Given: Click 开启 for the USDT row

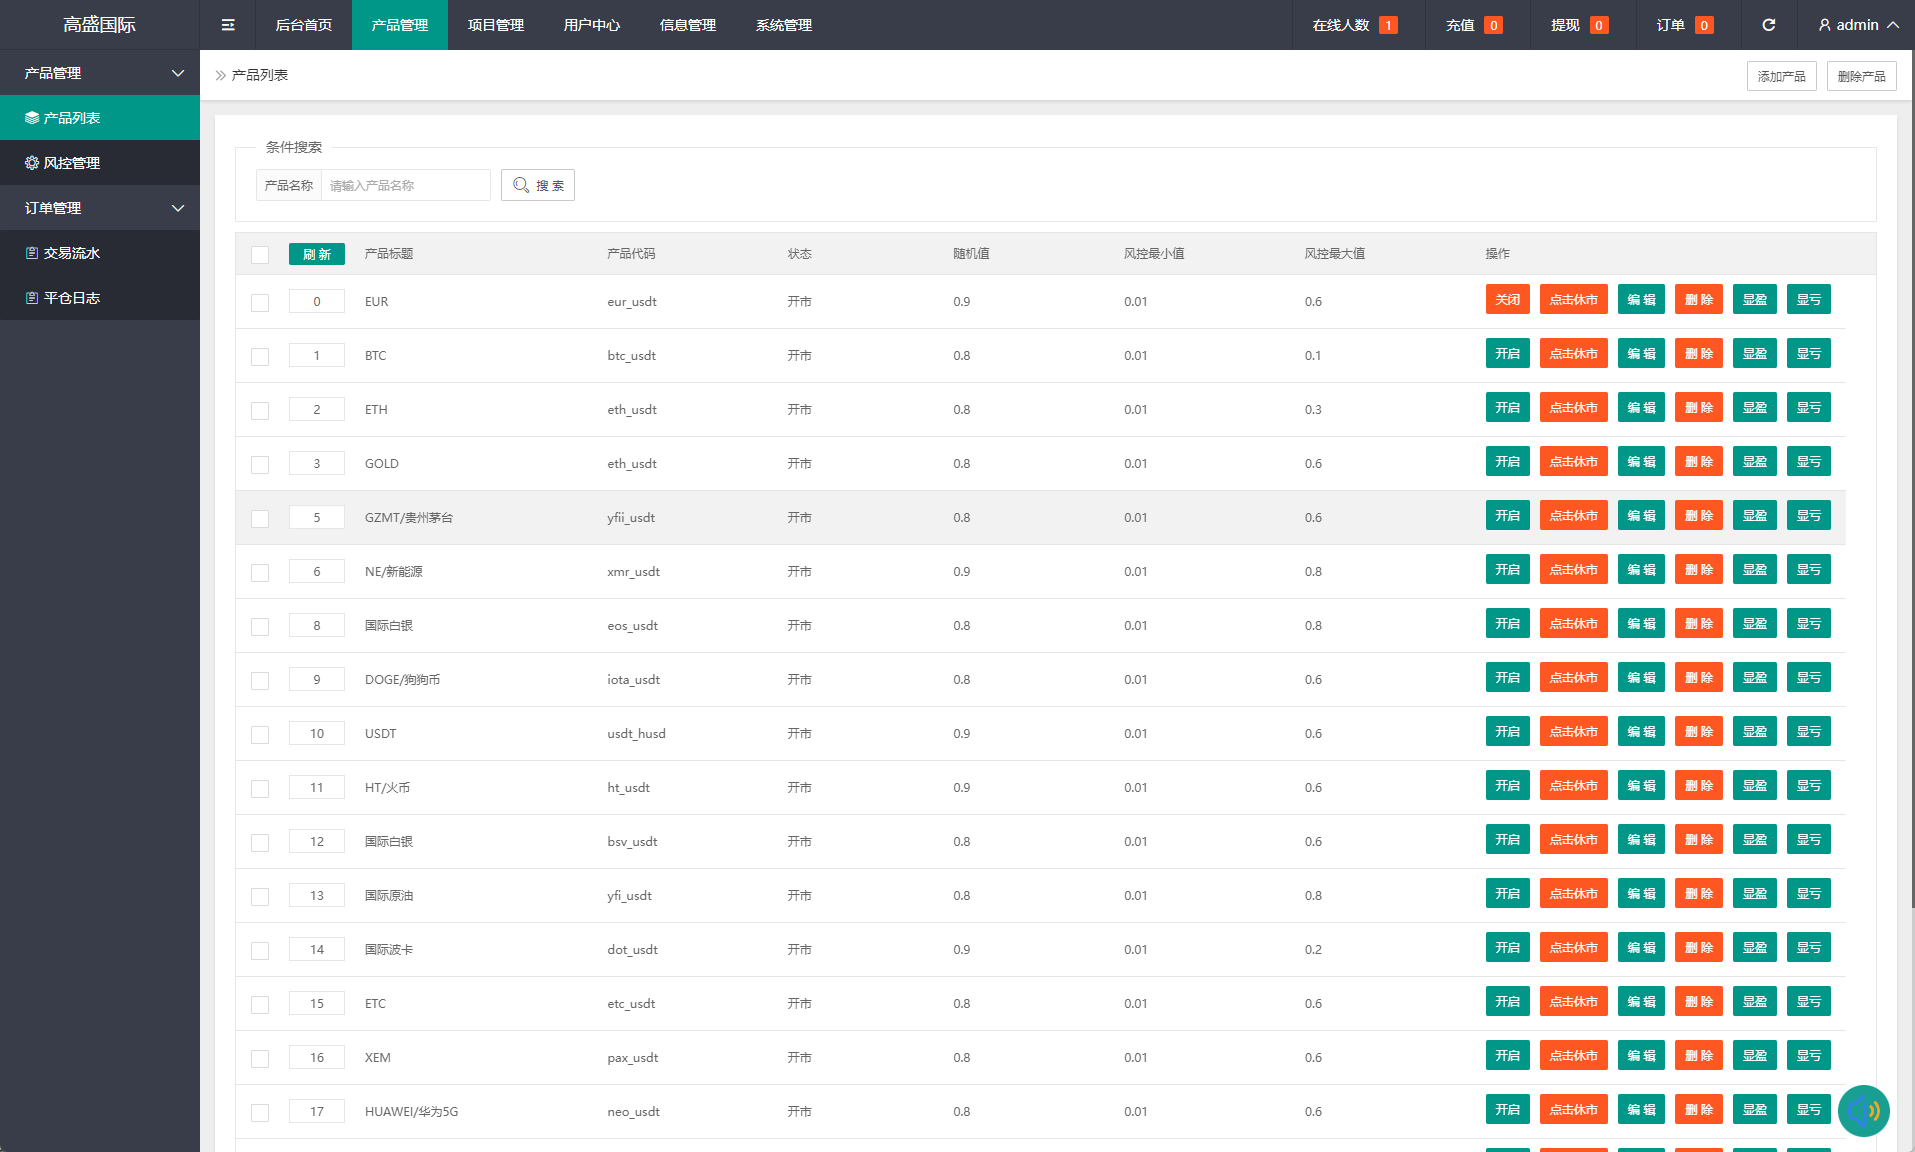Looking at the screenshot, I should click(x=1508, y=731).
